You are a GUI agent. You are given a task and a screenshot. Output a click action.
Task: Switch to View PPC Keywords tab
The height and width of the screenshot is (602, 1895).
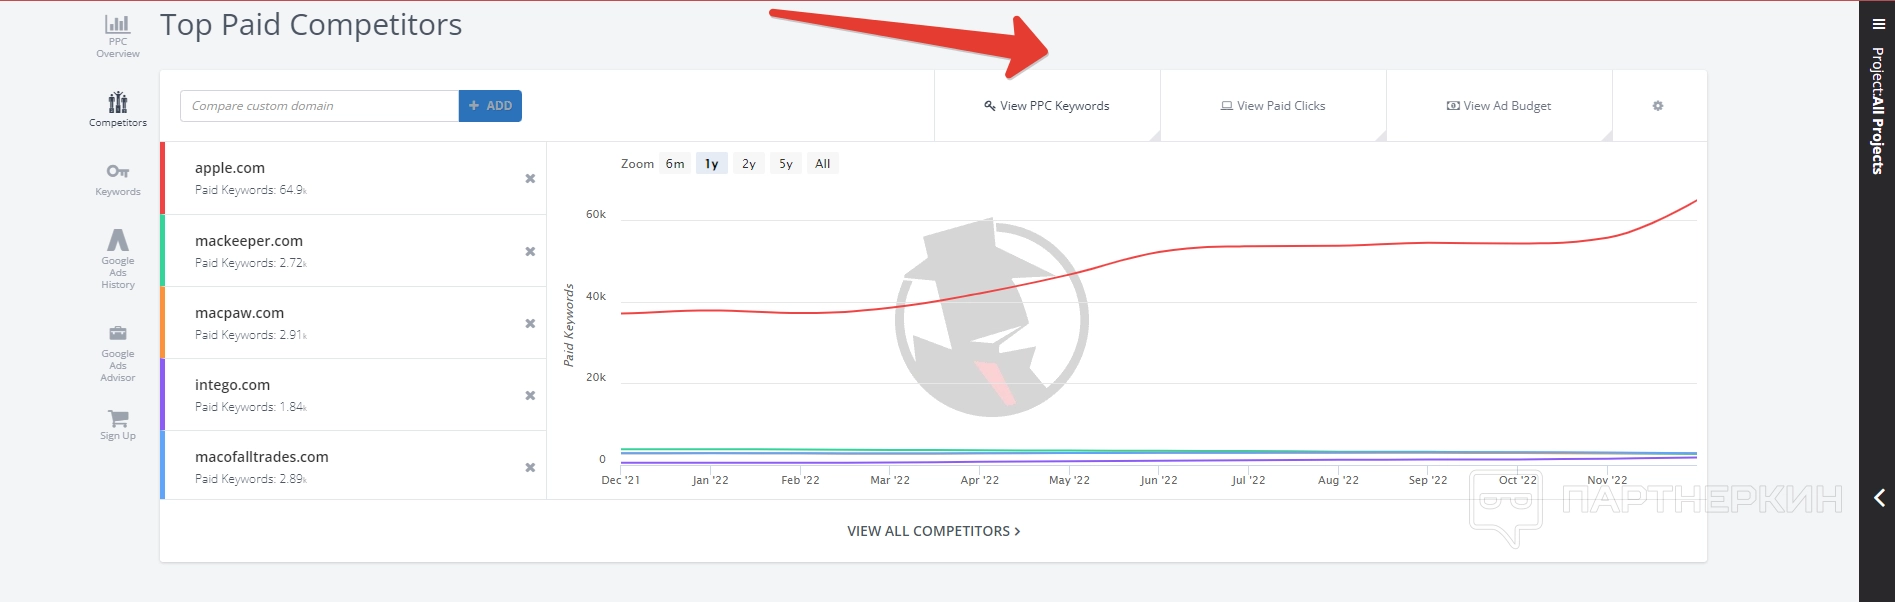pos(1047,106)
